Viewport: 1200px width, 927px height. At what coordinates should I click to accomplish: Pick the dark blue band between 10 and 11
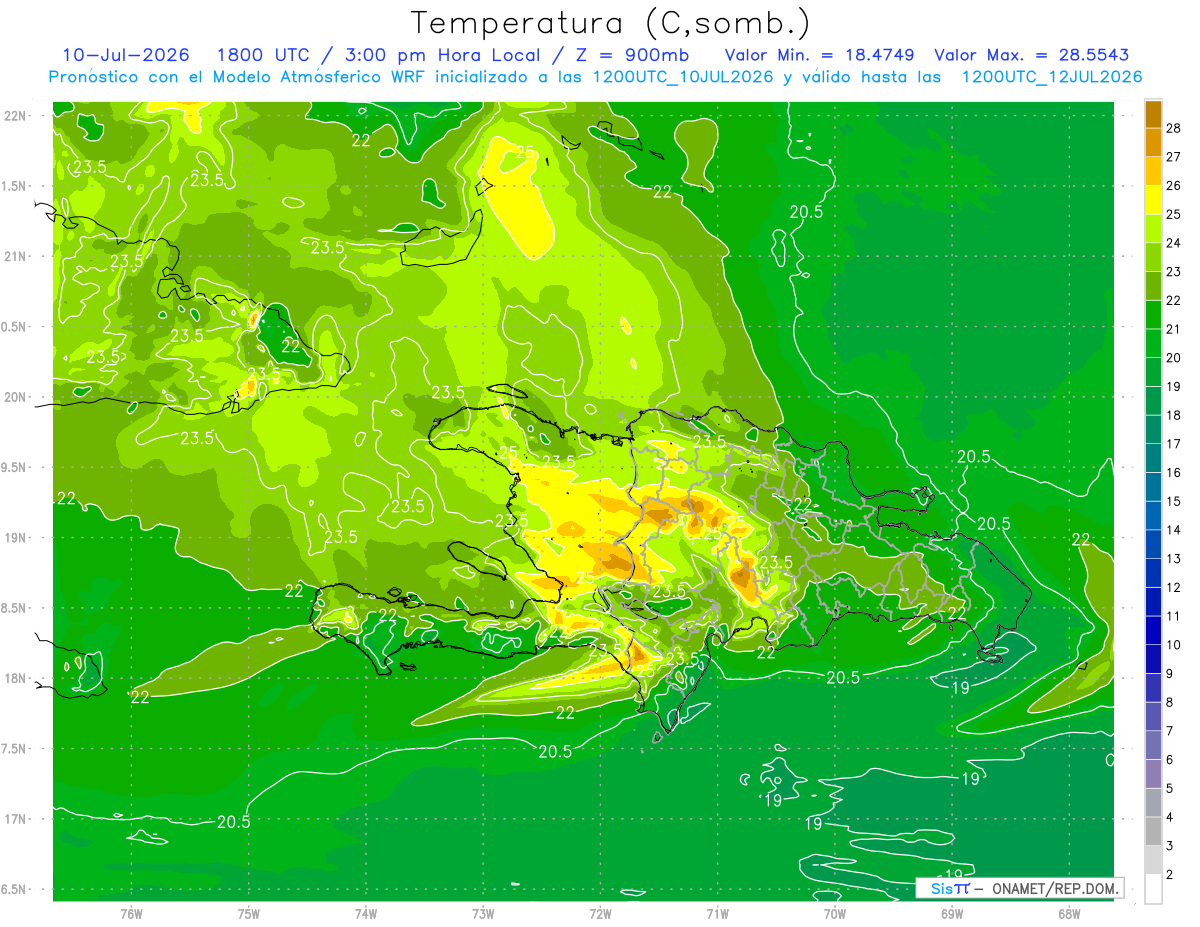coord(1153,631)
